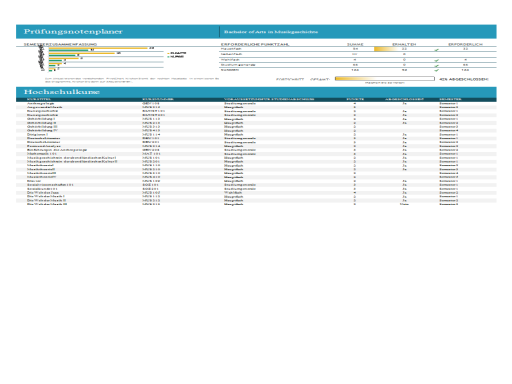The width and height of the screenshot is (512, 384).
Task: Click the yellow data bar in Hauptfach Erhalten cell
Action: [x=385, y=49]
